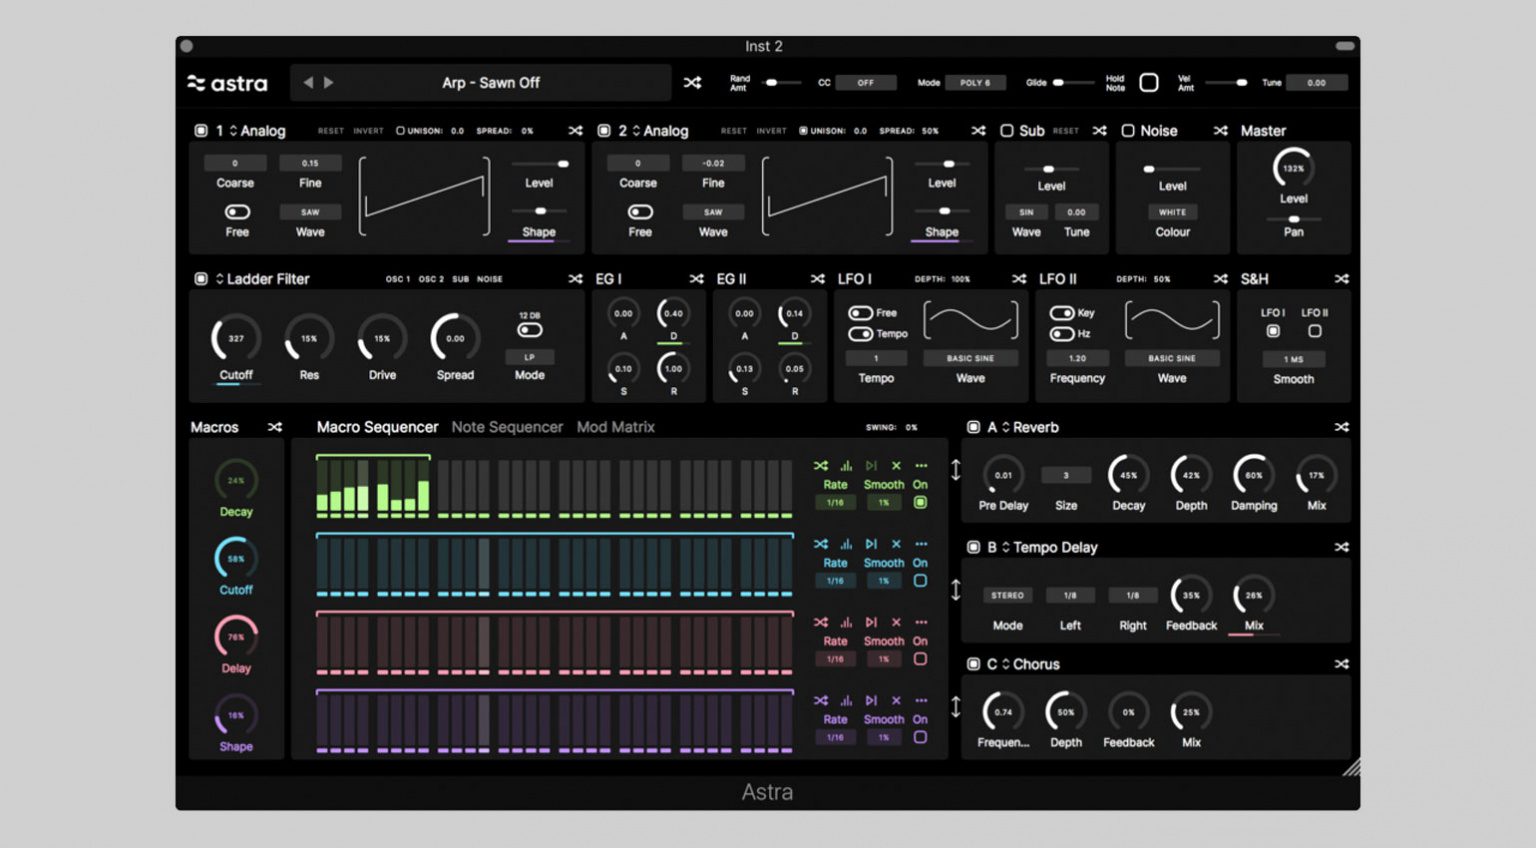Click the shuffle icon in the LFO I panel

(x=1019, y=279)
